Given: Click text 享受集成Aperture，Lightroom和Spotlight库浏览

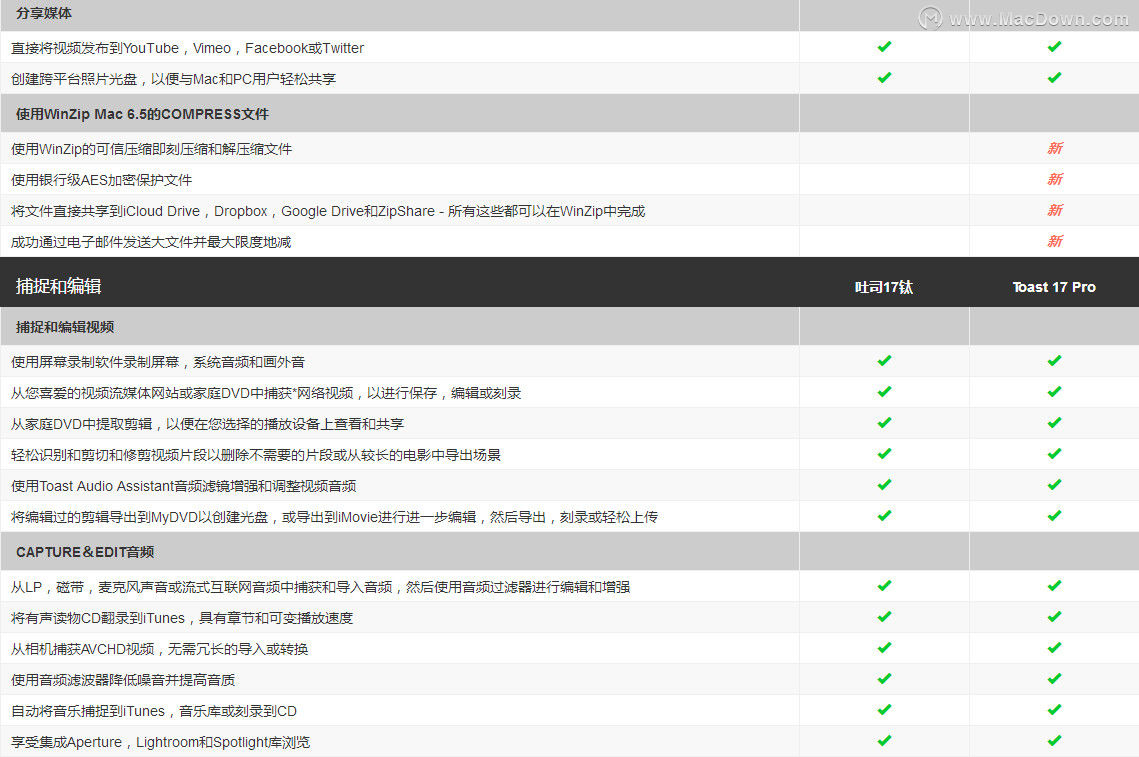Looking at the screenshot, I should (x=161, y=742).
